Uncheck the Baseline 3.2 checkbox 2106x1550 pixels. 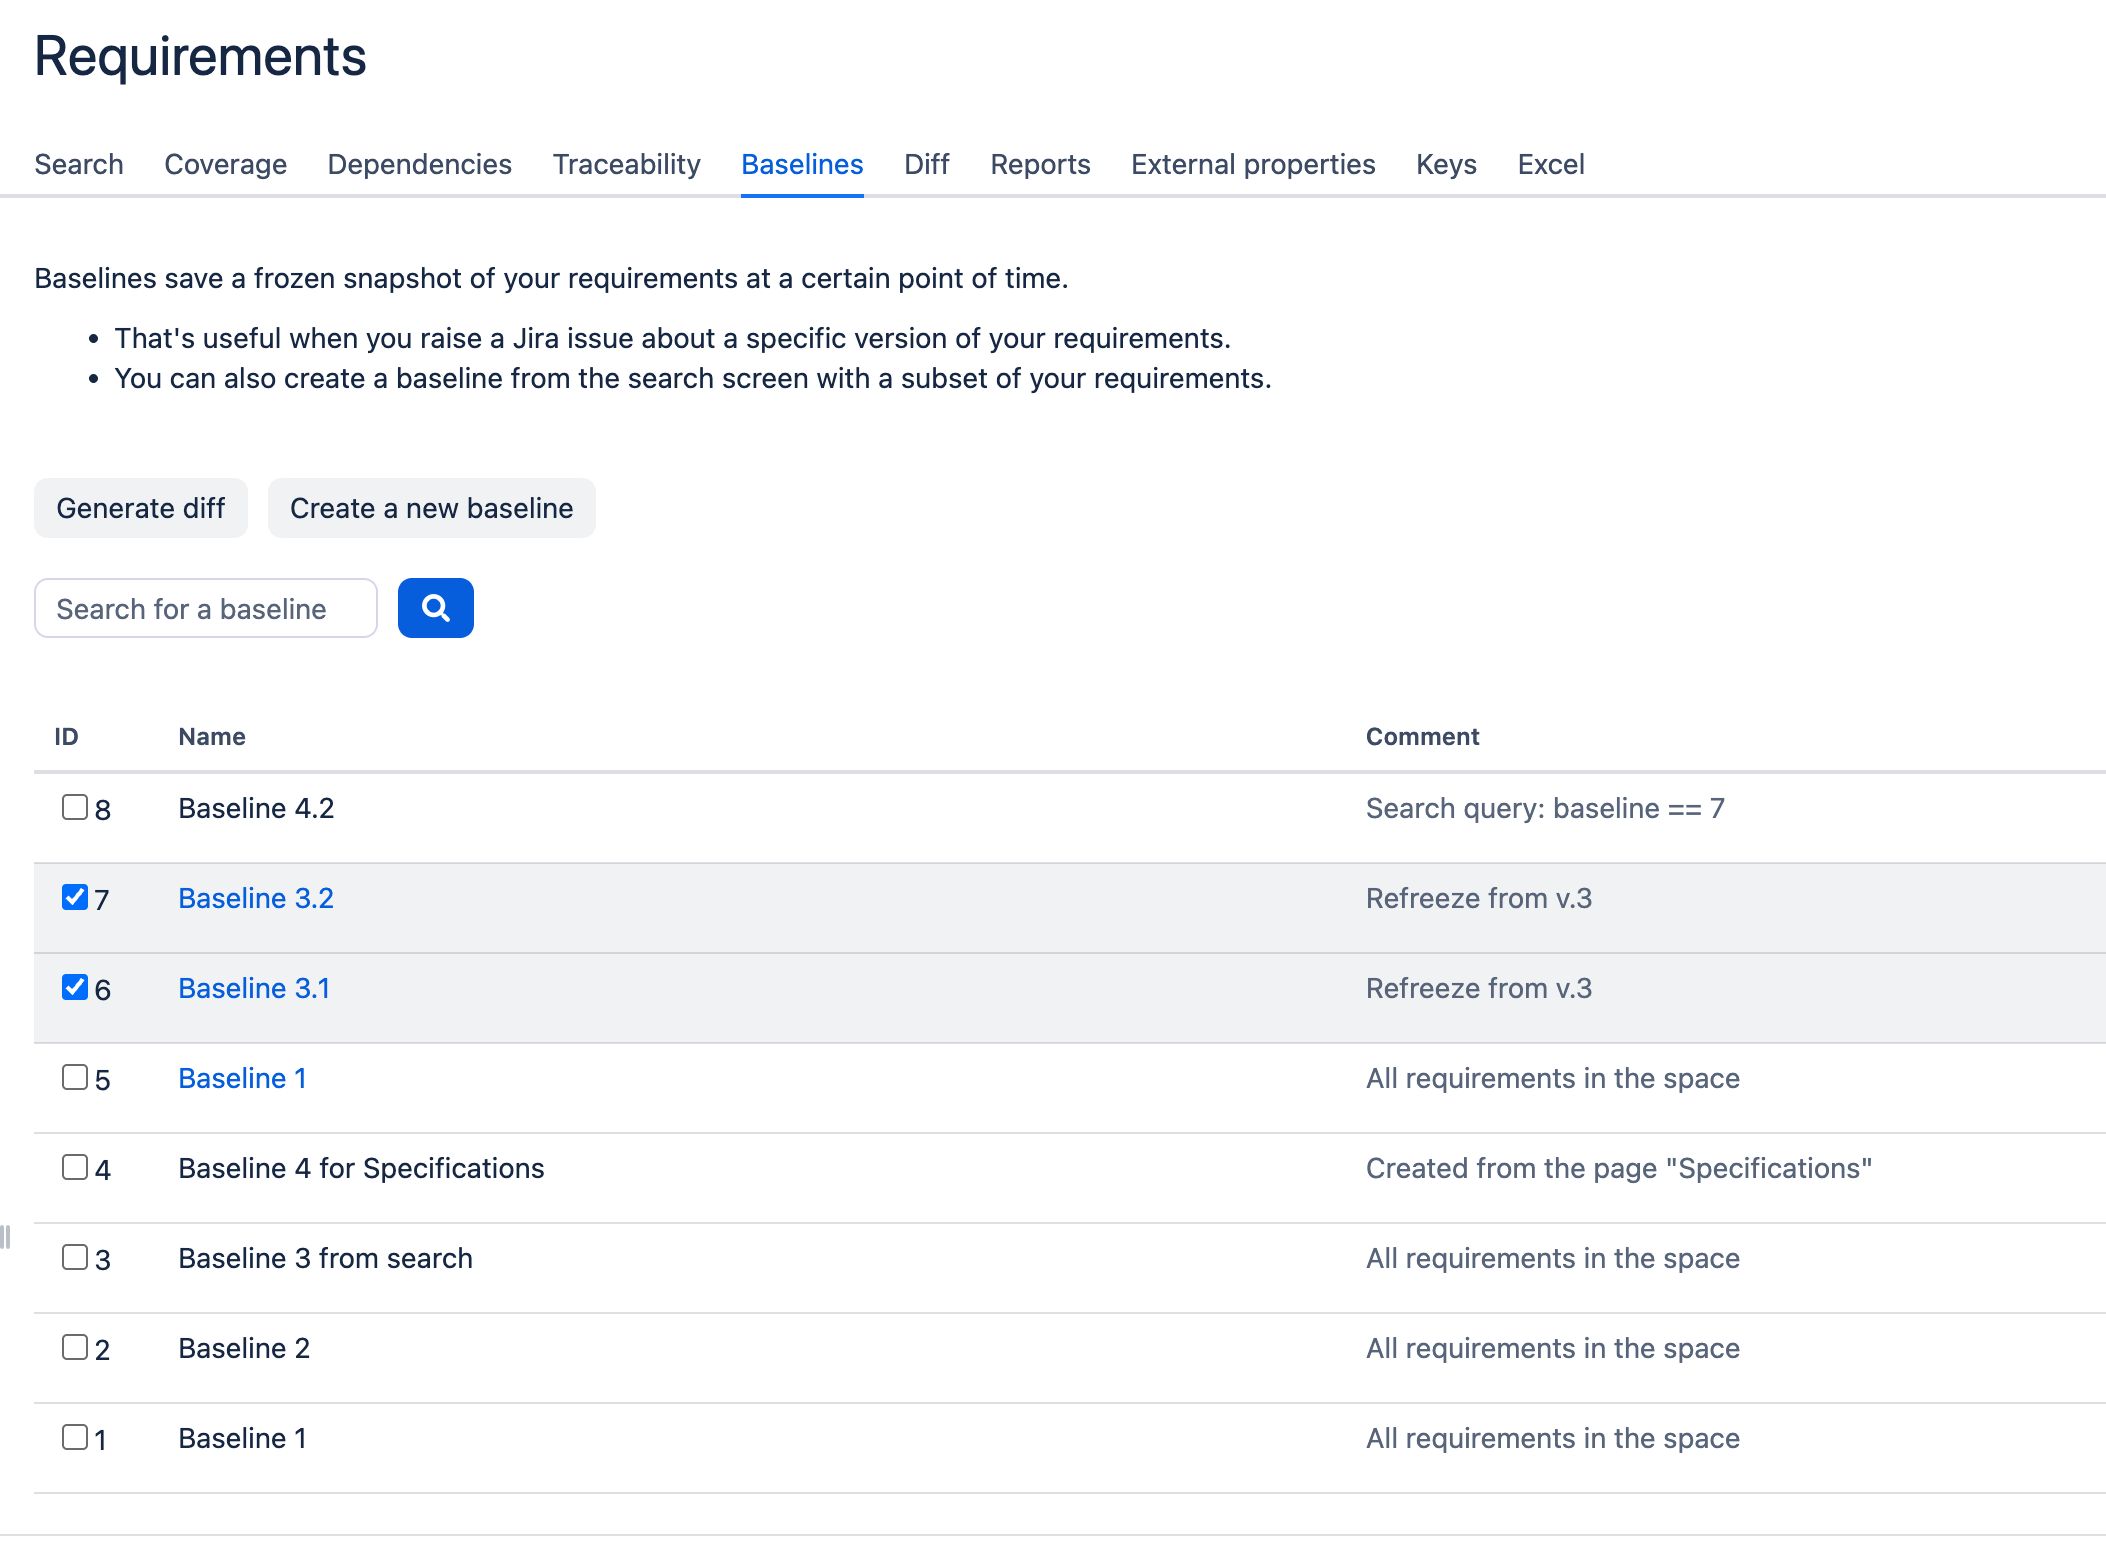(75, 897)
